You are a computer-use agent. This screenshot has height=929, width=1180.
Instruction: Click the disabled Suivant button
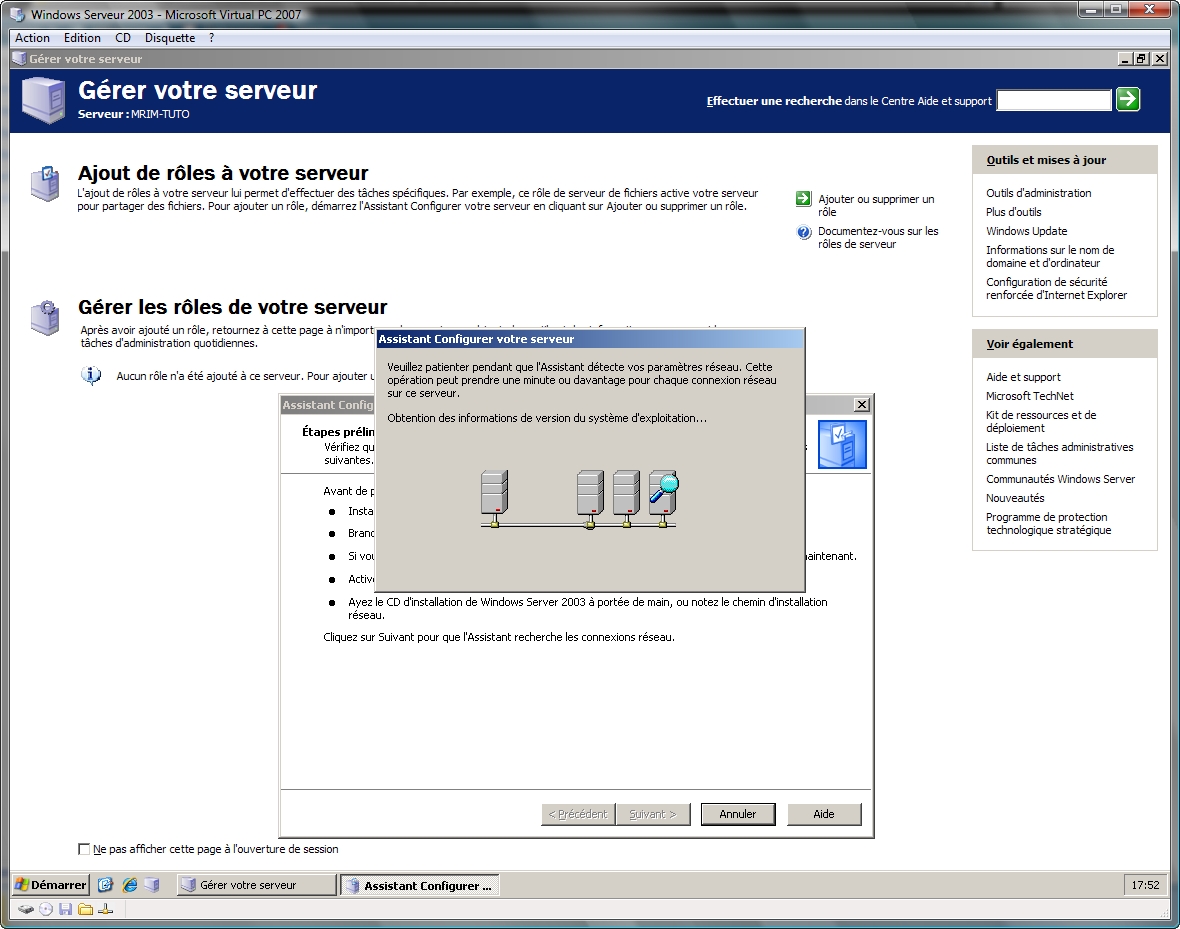[653, 814]
